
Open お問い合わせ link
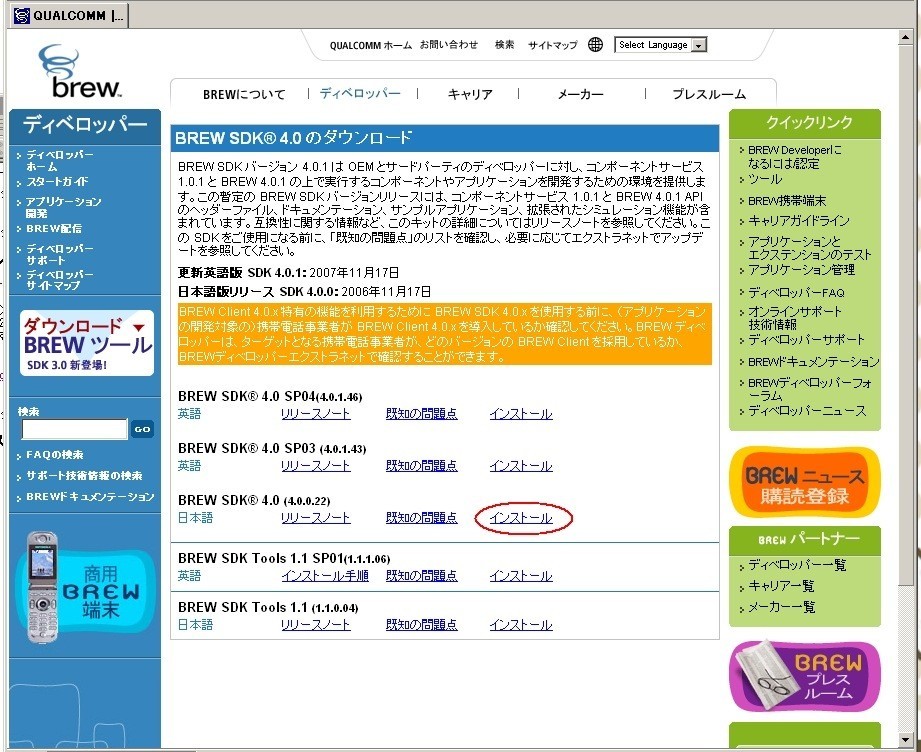pos(449,45)
